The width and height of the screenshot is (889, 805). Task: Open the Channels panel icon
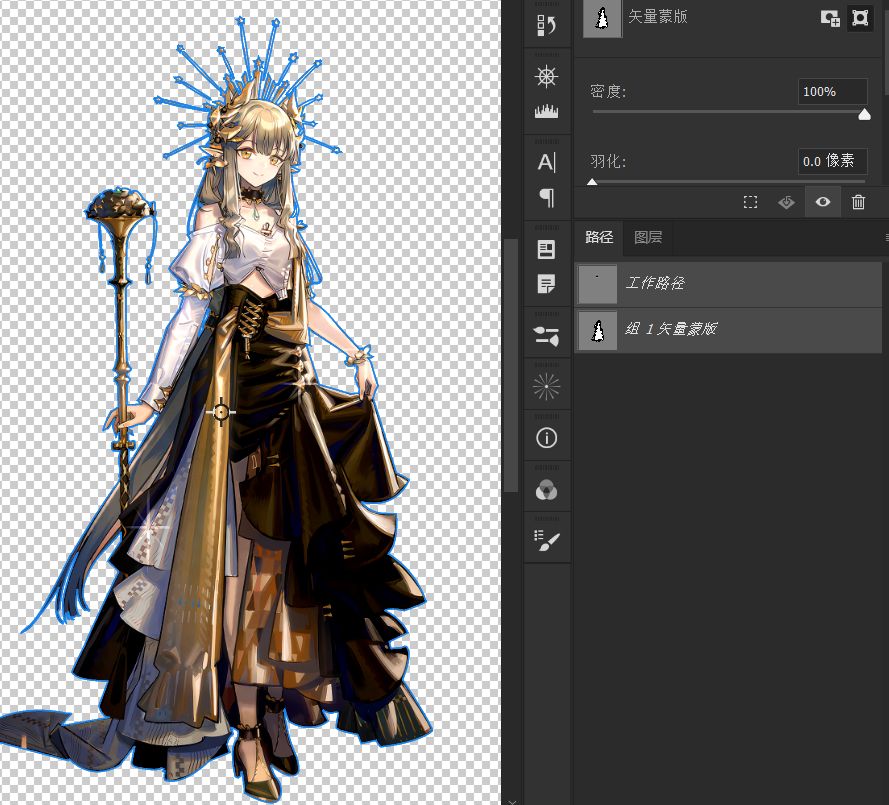[547, 490]
